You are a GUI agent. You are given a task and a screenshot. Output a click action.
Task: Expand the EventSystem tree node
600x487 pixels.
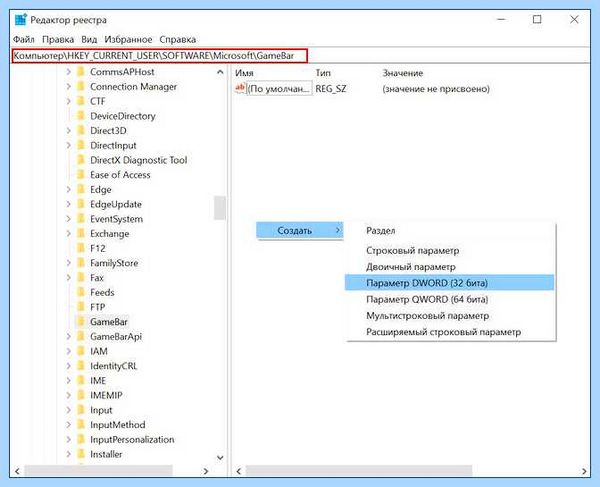pos(68,219)
